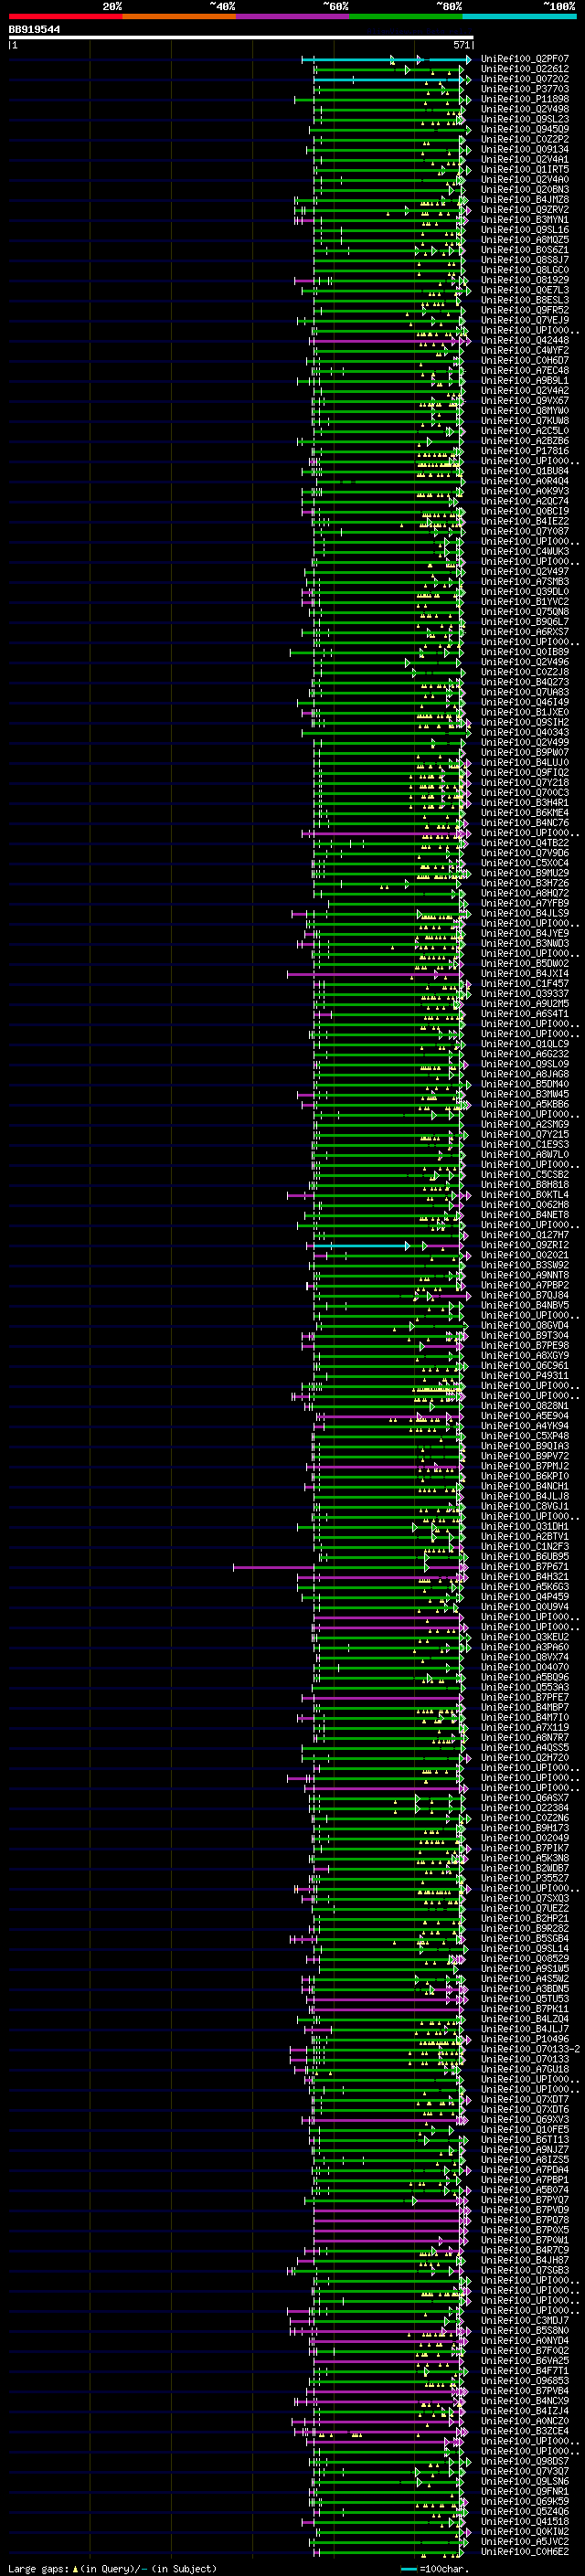Image resolution: width=585 pixels, height=2576 pixels.
Task: Click the purple ~60% identity legend segment
Action: 293,16
